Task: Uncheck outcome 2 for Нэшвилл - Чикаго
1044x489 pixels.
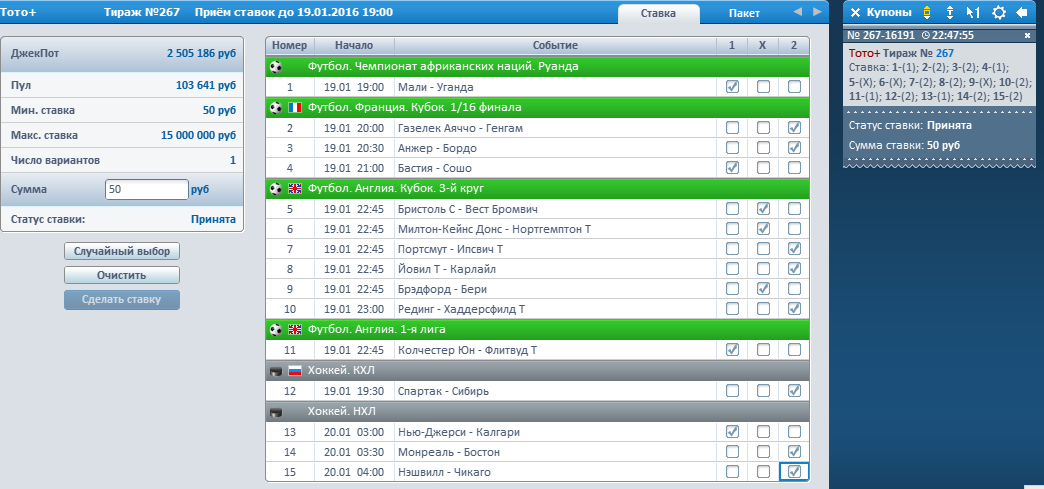Action: click(794, 472)
